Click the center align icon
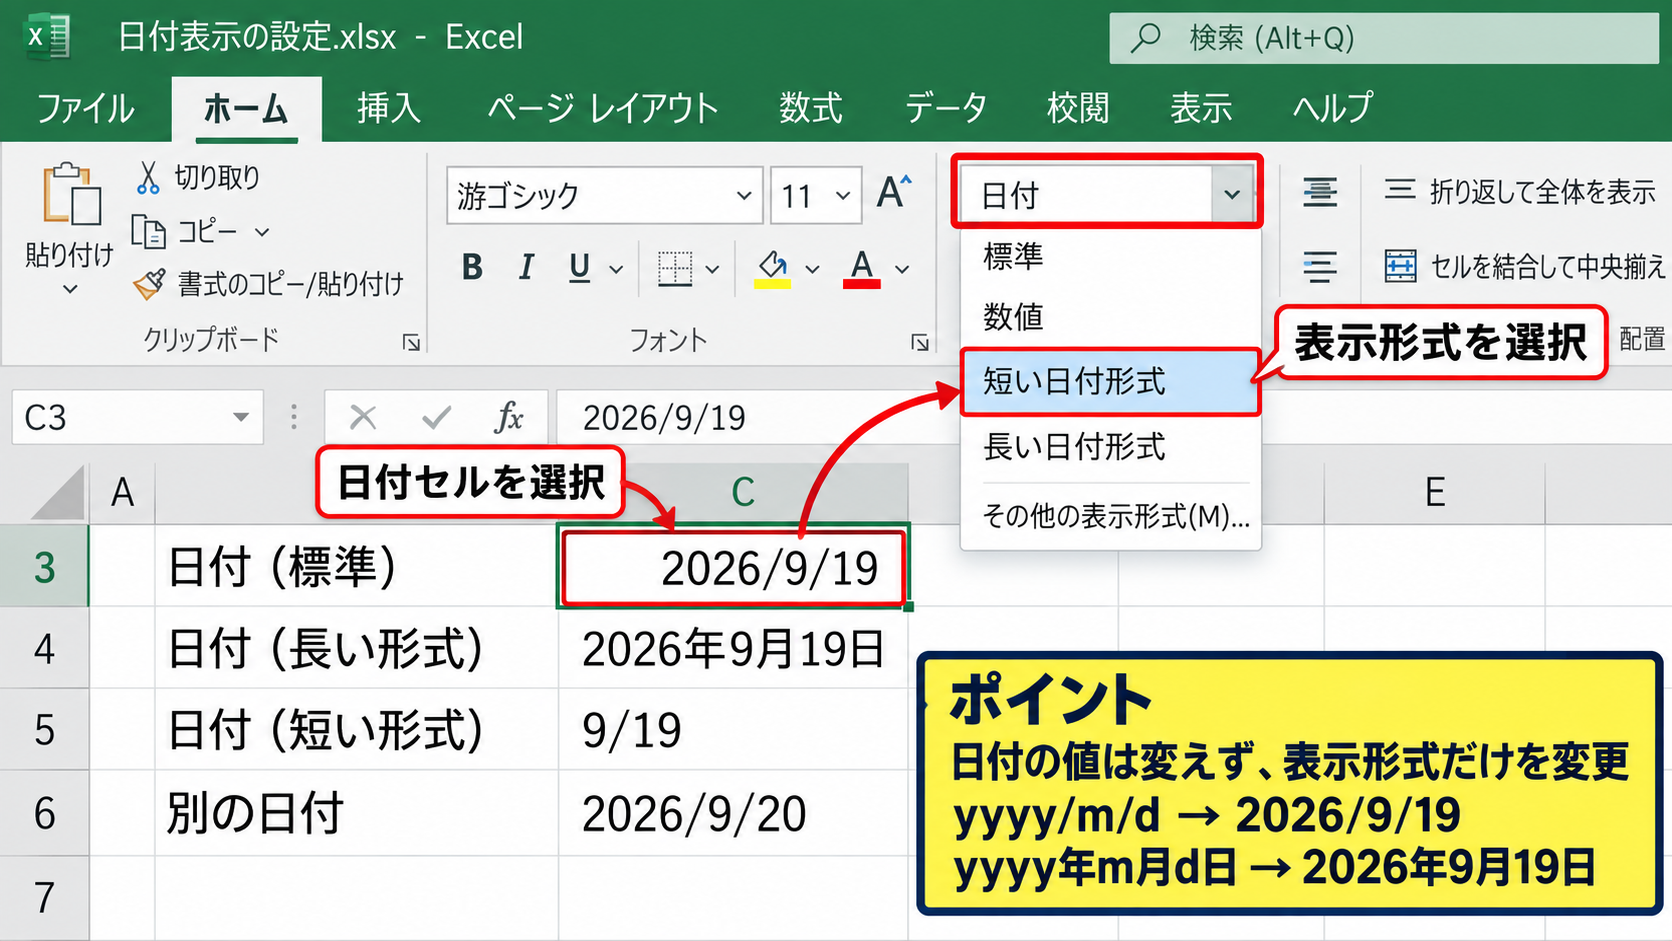The width and height of the screenshot is (1672, 941). (1320, 192)
